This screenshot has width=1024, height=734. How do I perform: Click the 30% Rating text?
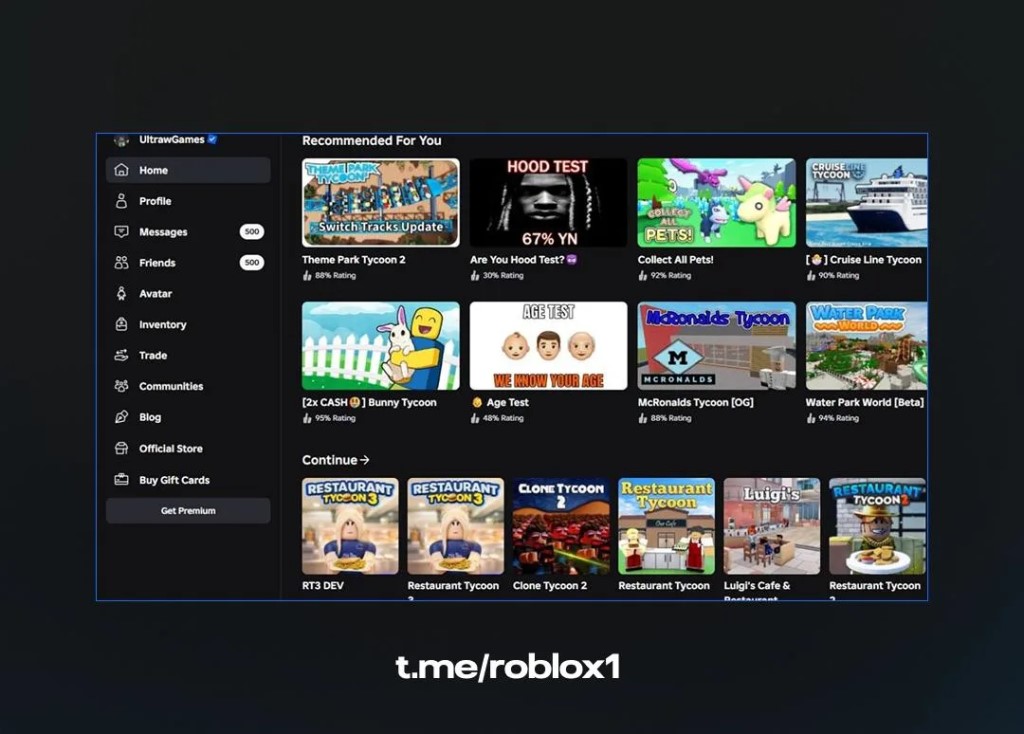coord(503,276)
